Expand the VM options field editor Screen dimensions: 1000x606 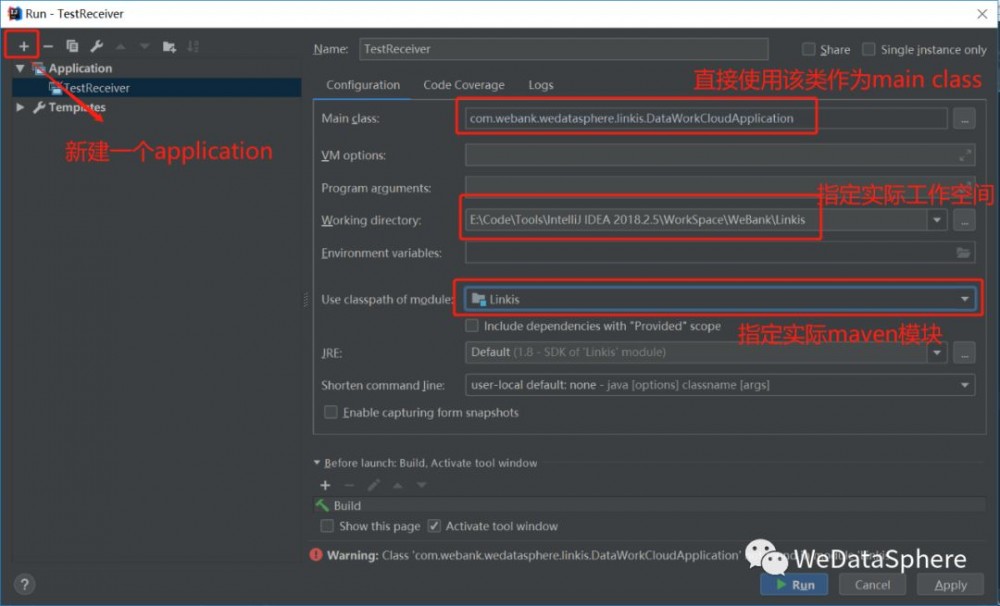click(x=965, y=155)
